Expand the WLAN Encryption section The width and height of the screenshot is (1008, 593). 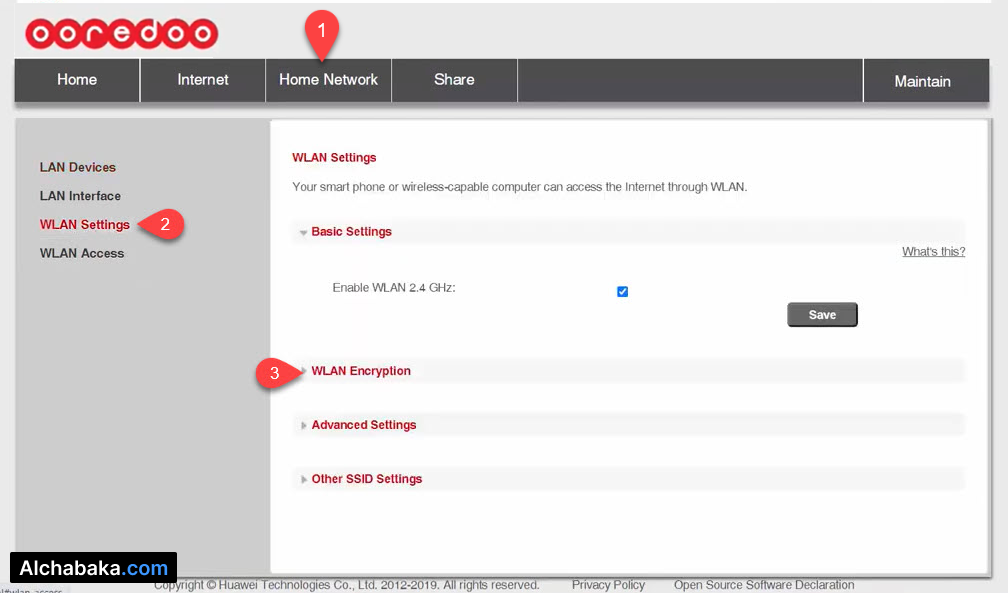click(x=361, y=370)
